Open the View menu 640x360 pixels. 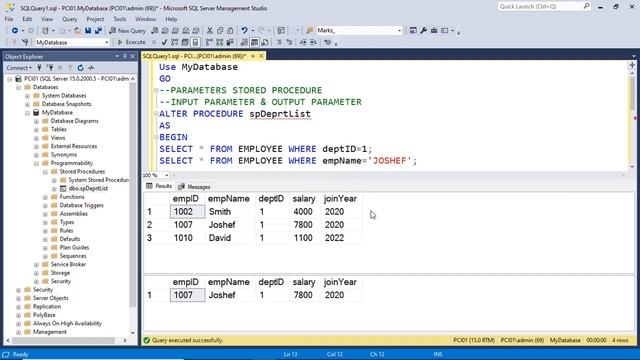(47, 19)
